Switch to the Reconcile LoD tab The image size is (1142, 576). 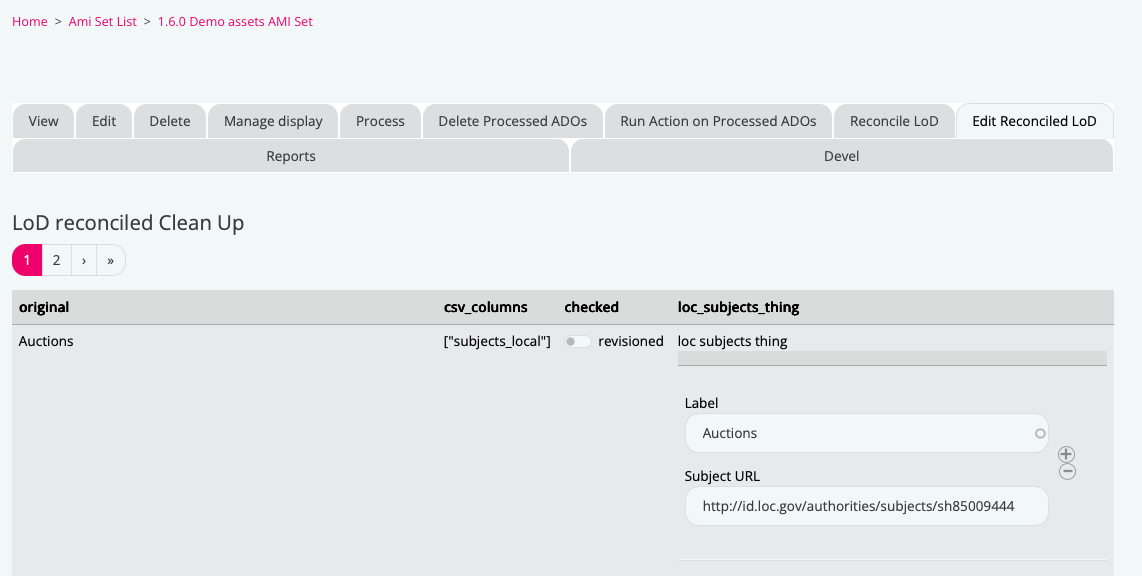tap(894, 121)
